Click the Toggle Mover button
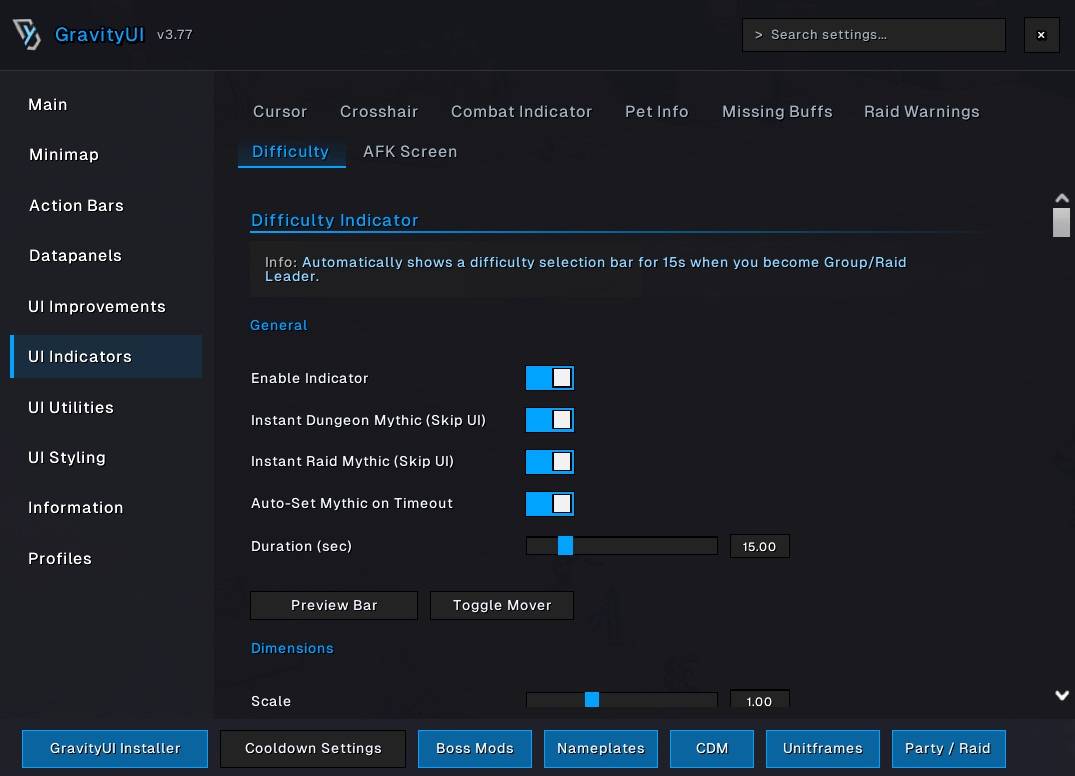The width and height of the screenshot is (1075, 776). [x=502, y=605]
